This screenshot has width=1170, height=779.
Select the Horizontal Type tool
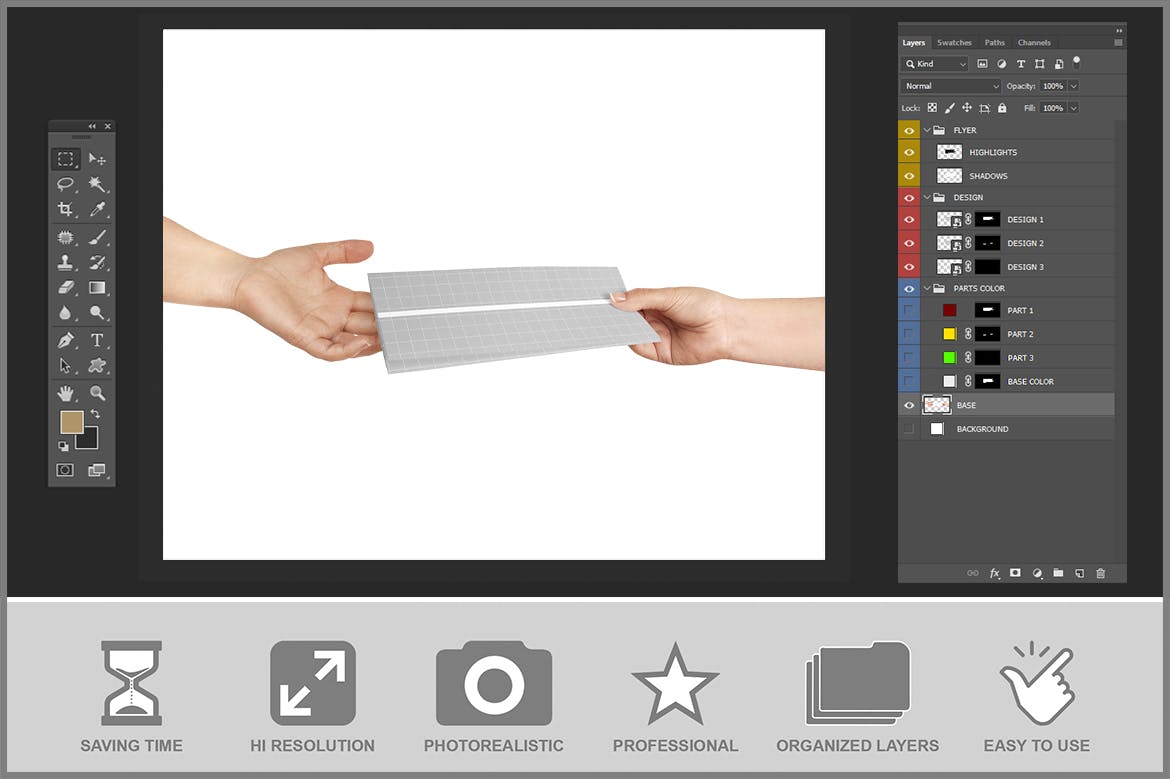coord(97,340)
